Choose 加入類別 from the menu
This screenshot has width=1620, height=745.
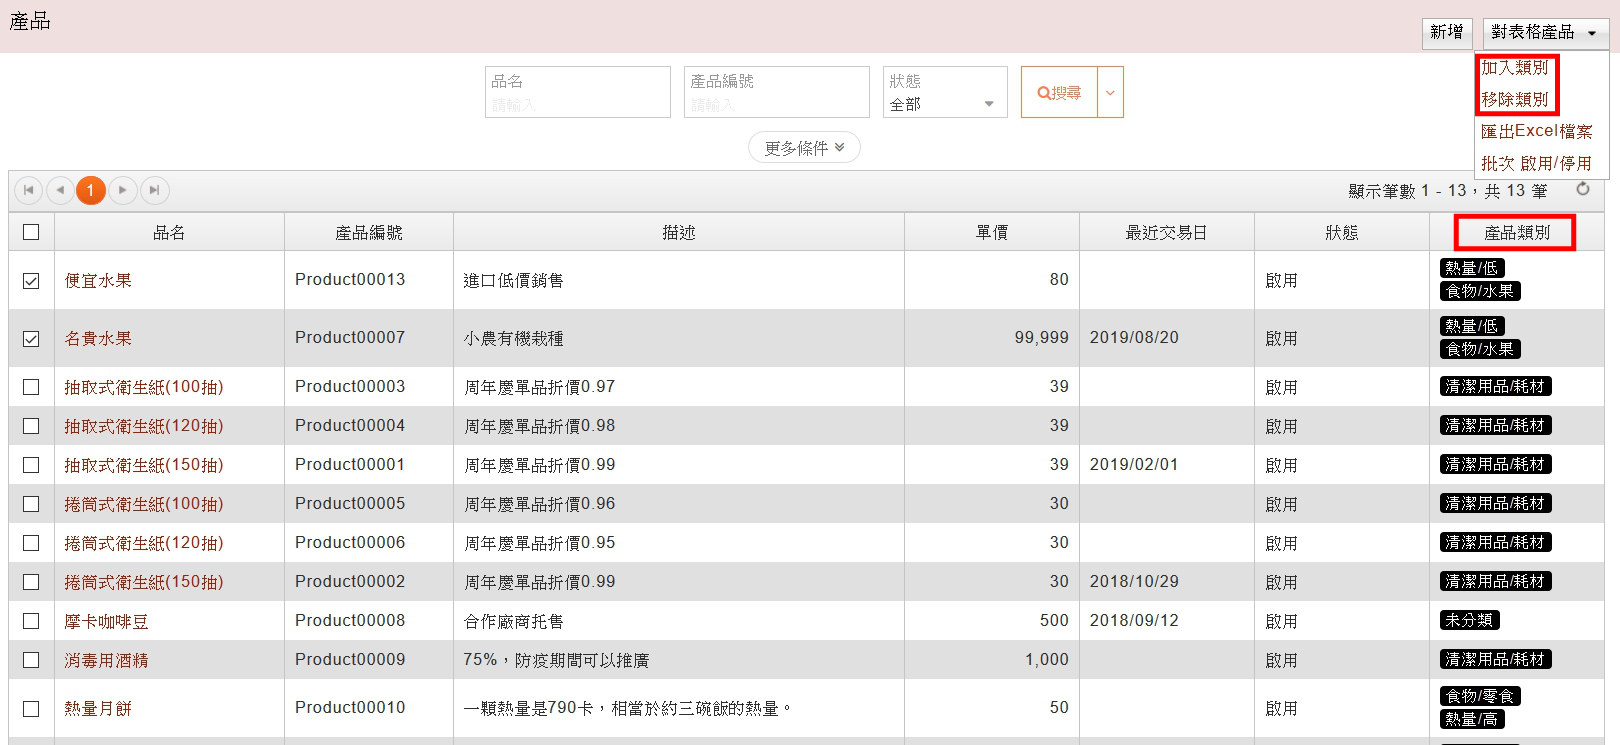pos(1515,68)
